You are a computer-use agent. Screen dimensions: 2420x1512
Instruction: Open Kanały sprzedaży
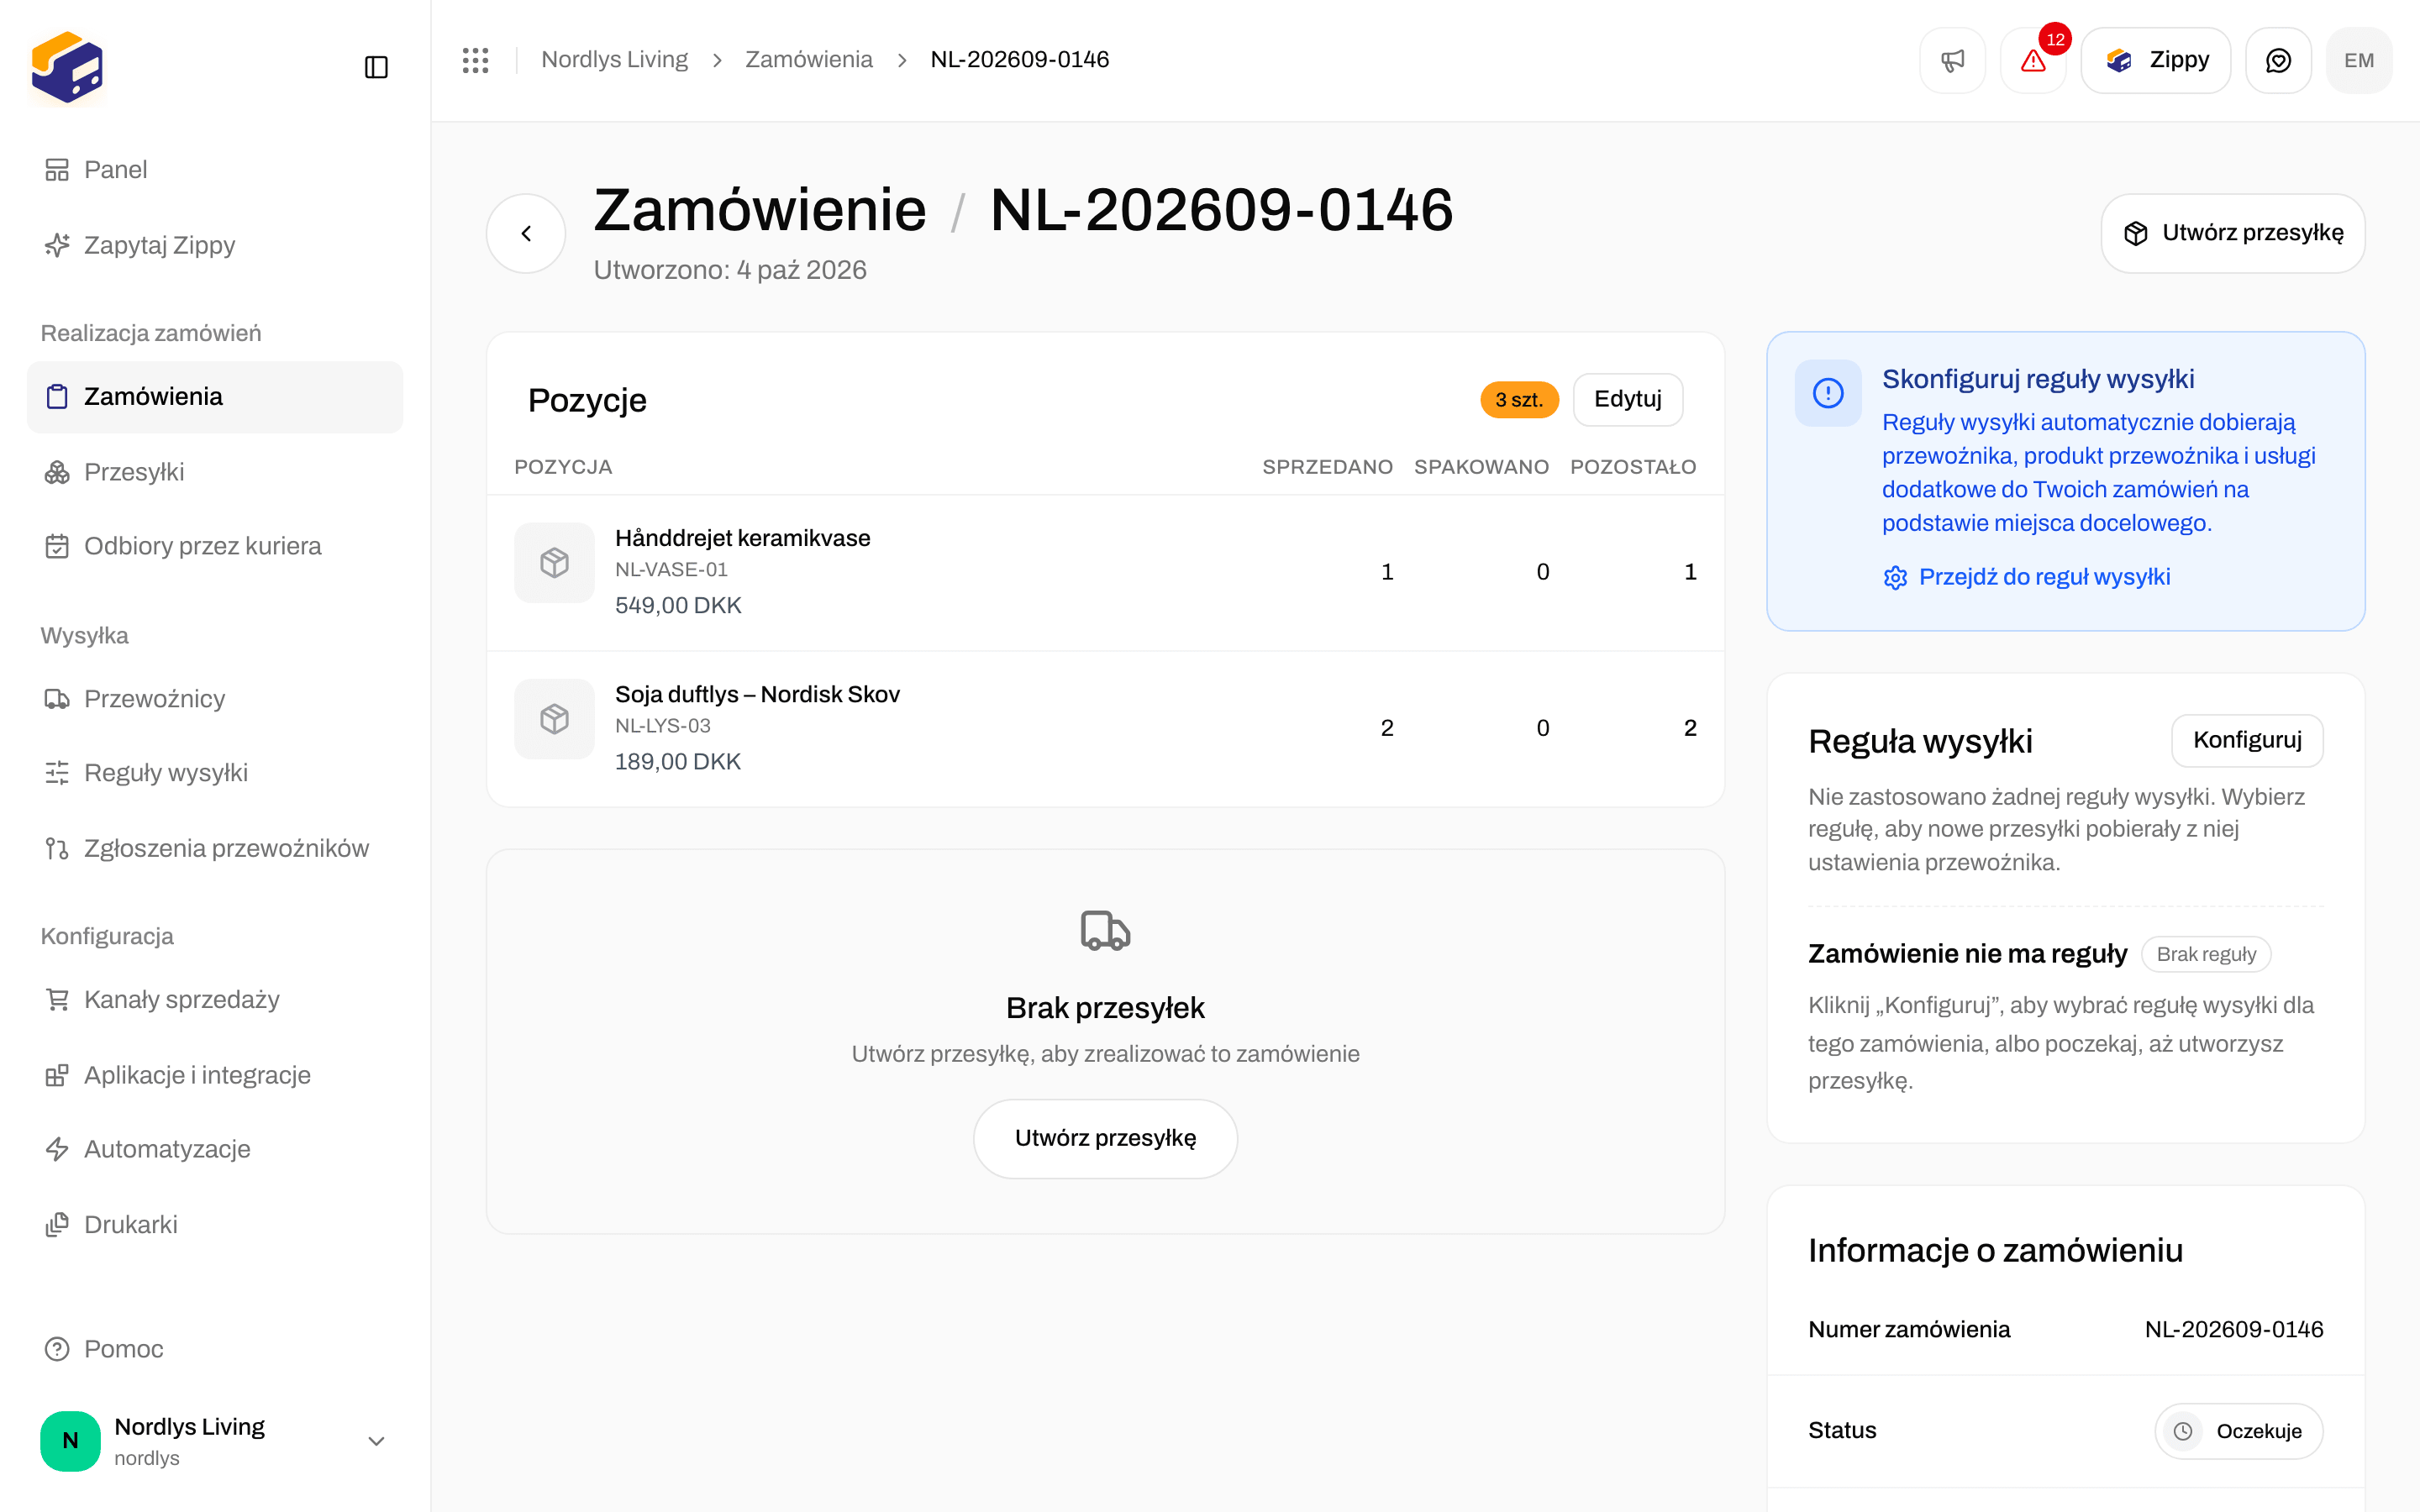(215, 1000)
